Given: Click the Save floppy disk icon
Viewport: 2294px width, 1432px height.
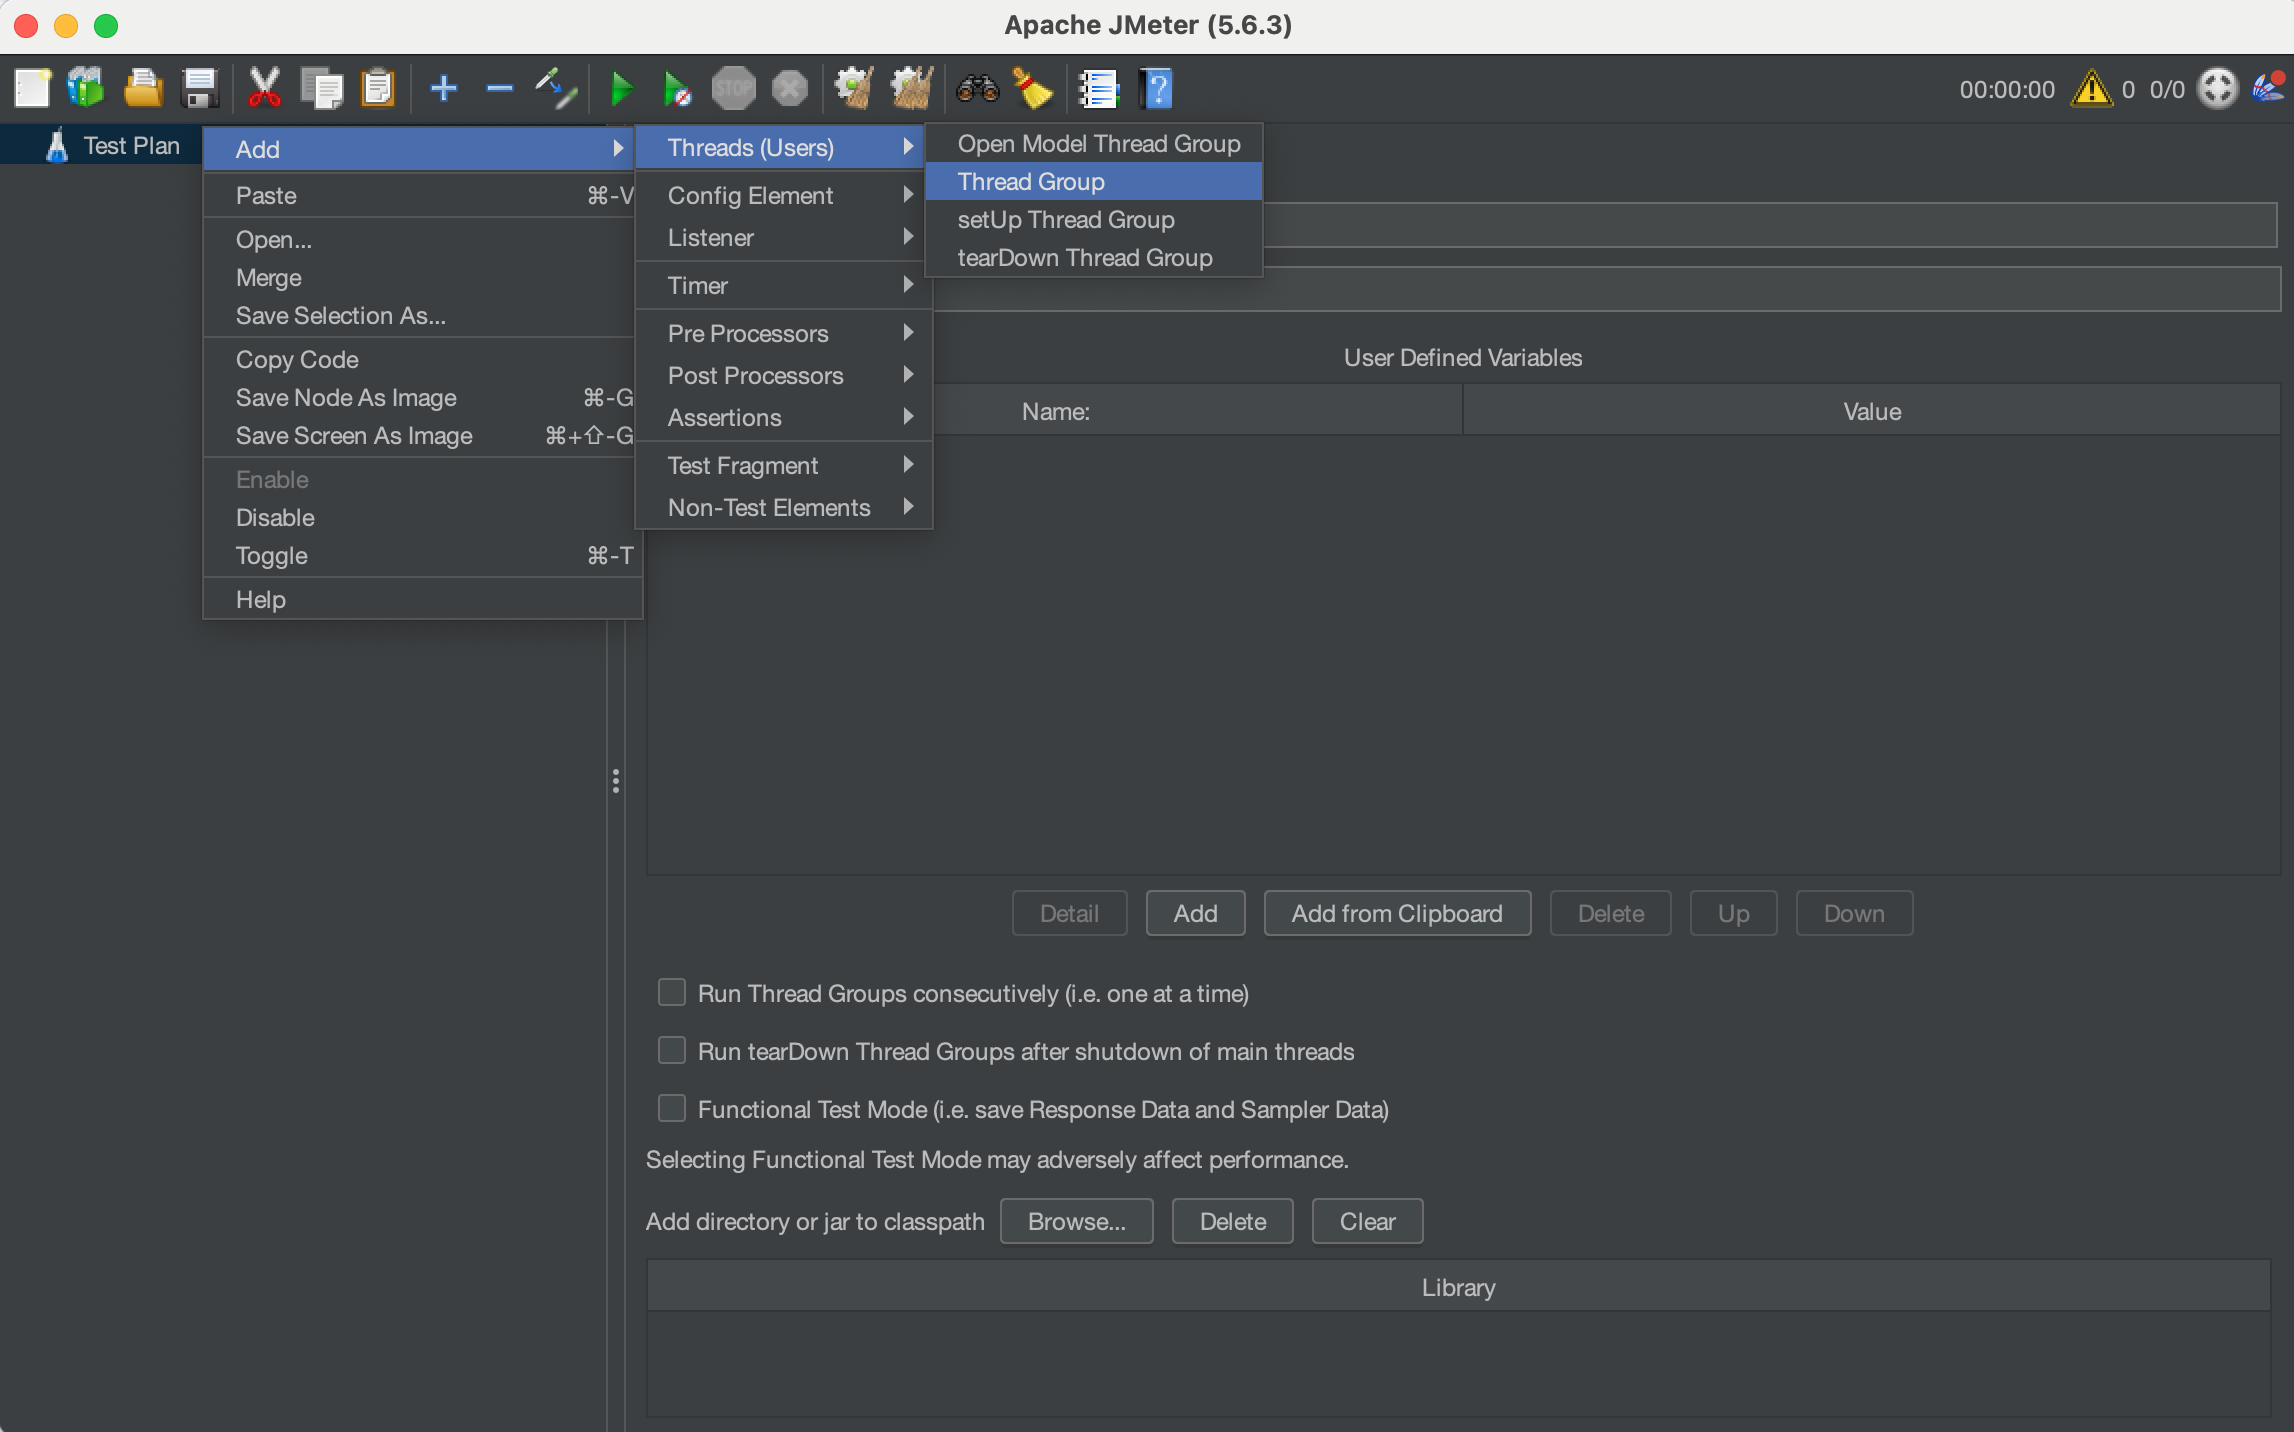Looking at the screenshot, I should (200, 89).
